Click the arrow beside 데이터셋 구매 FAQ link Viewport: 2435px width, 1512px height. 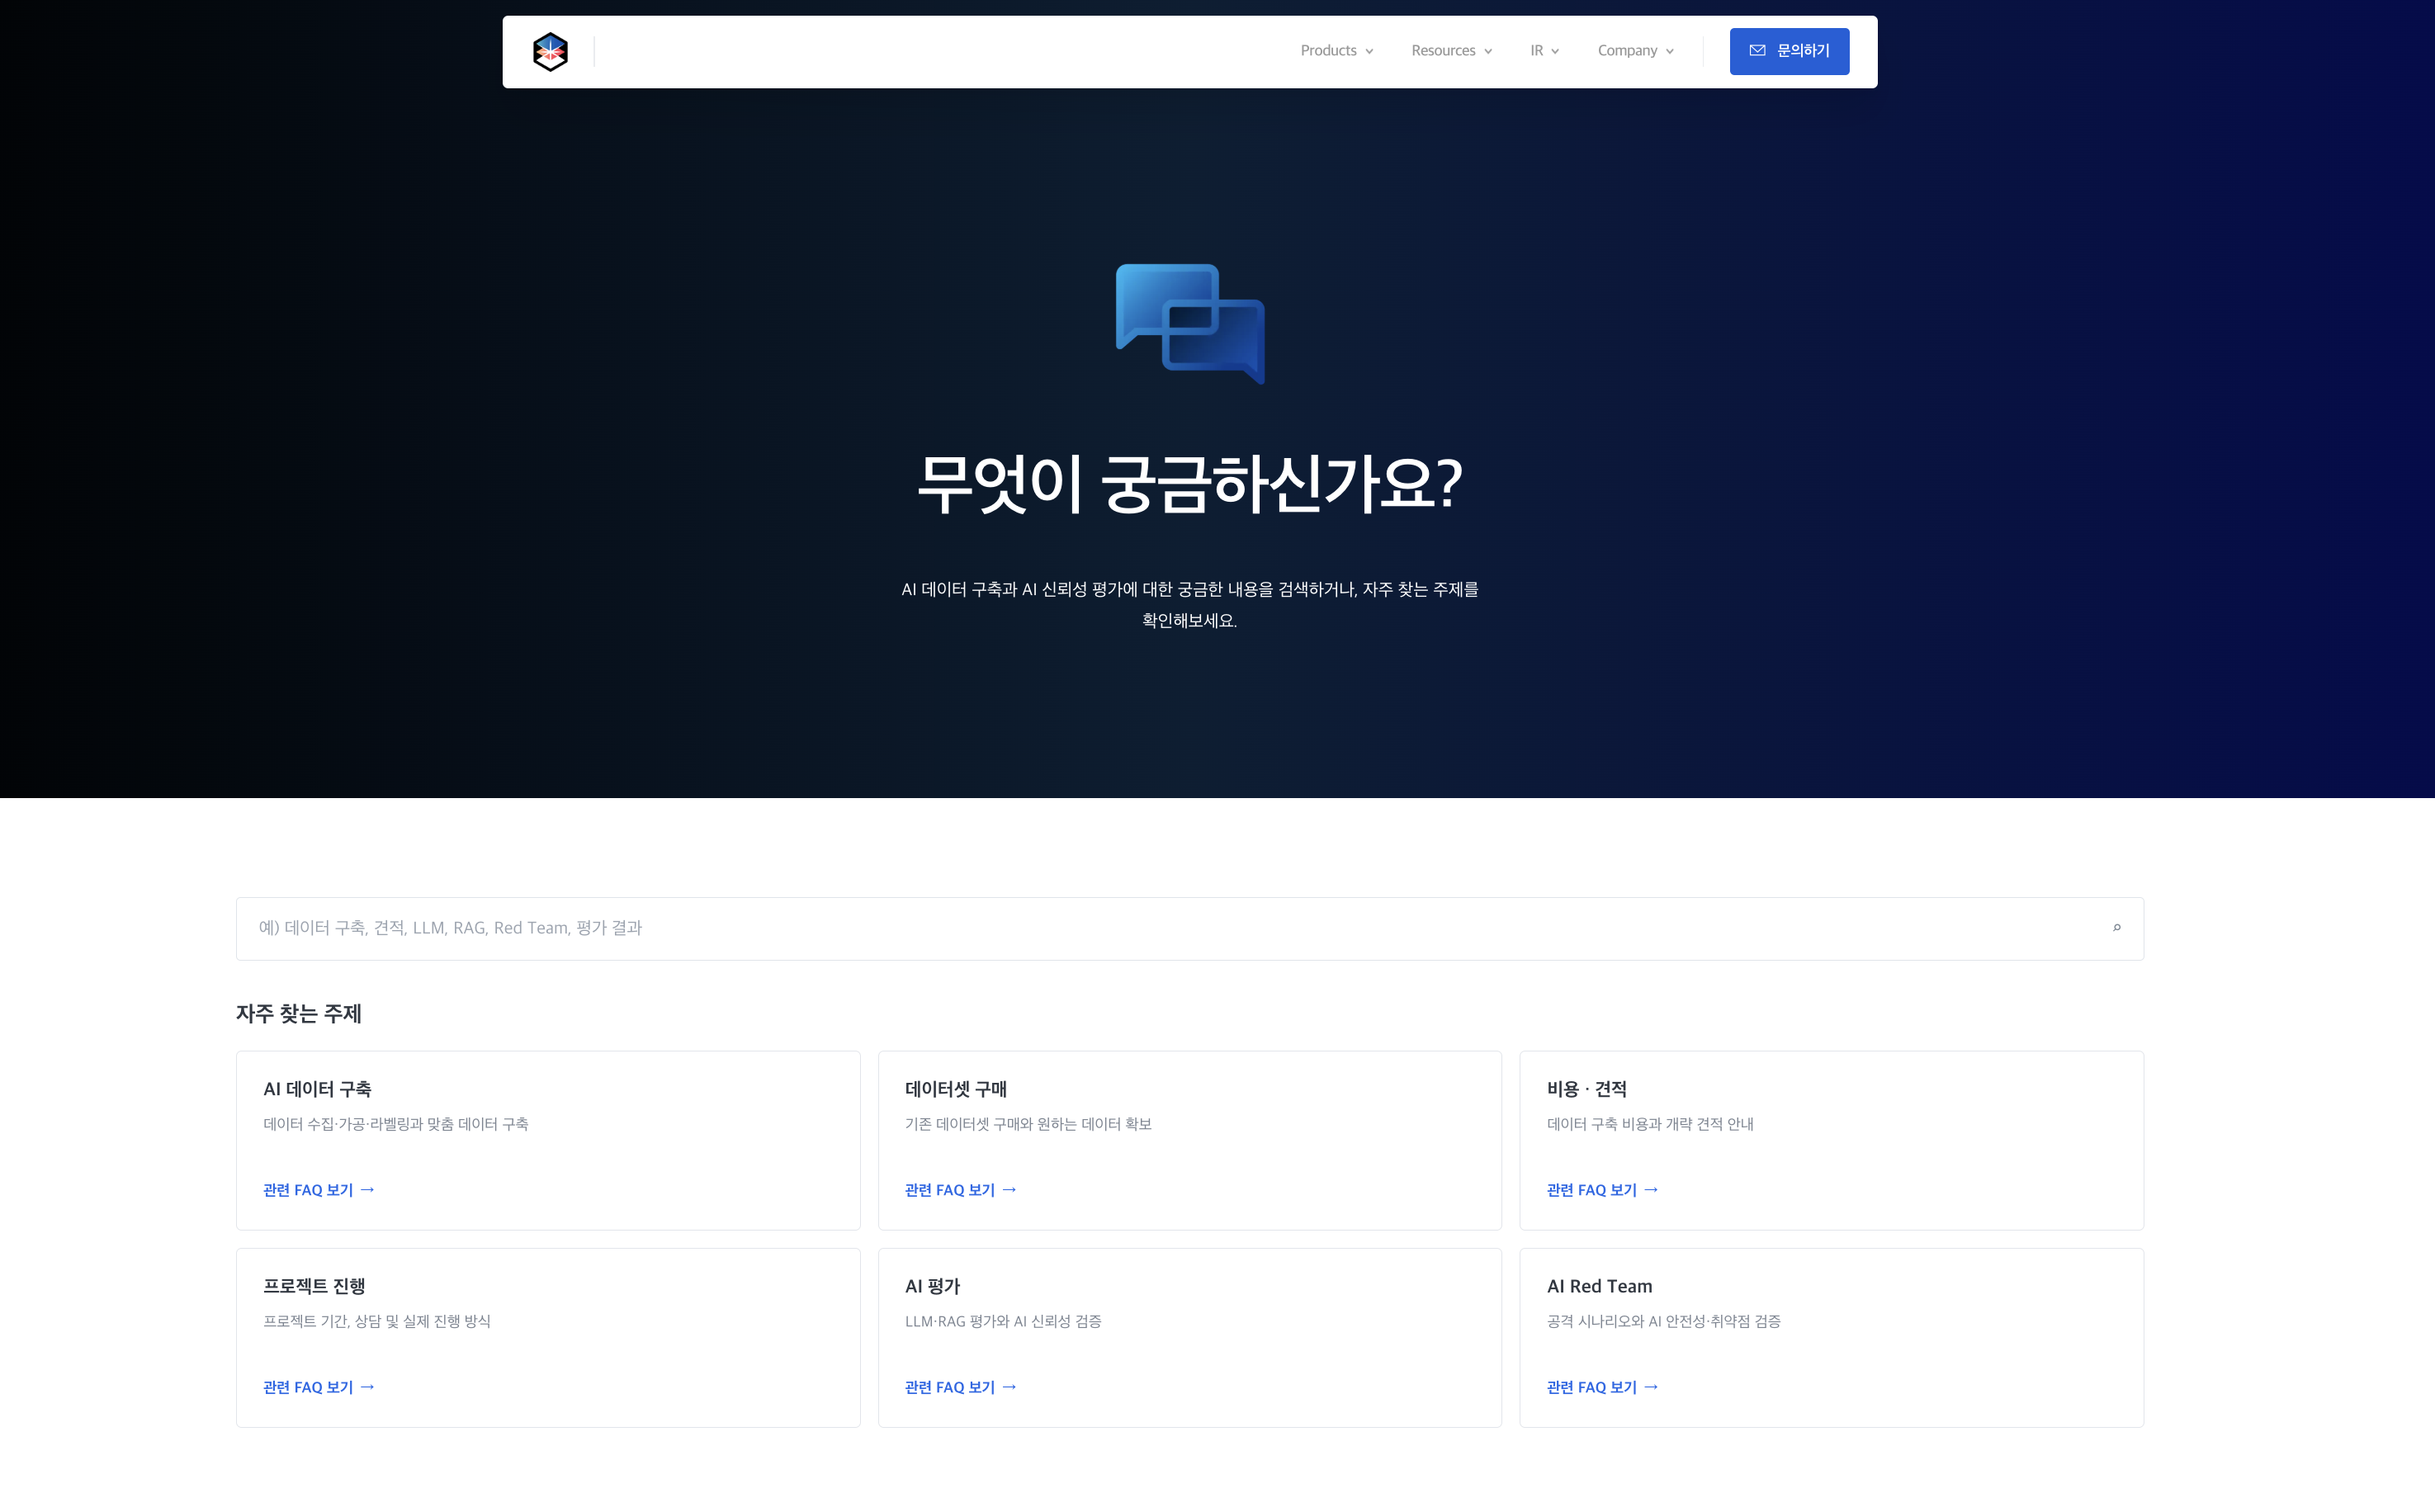pyautogui.click(x=1009, y=1190)
